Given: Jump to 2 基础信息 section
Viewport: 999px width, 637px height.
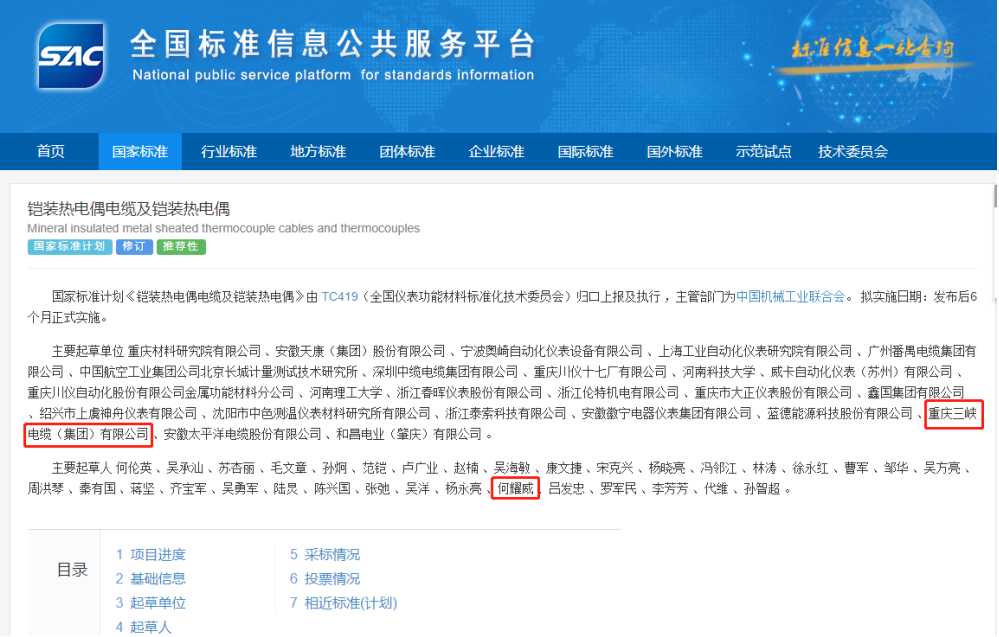Looking at the screenshot, I should tap(150, 579).
